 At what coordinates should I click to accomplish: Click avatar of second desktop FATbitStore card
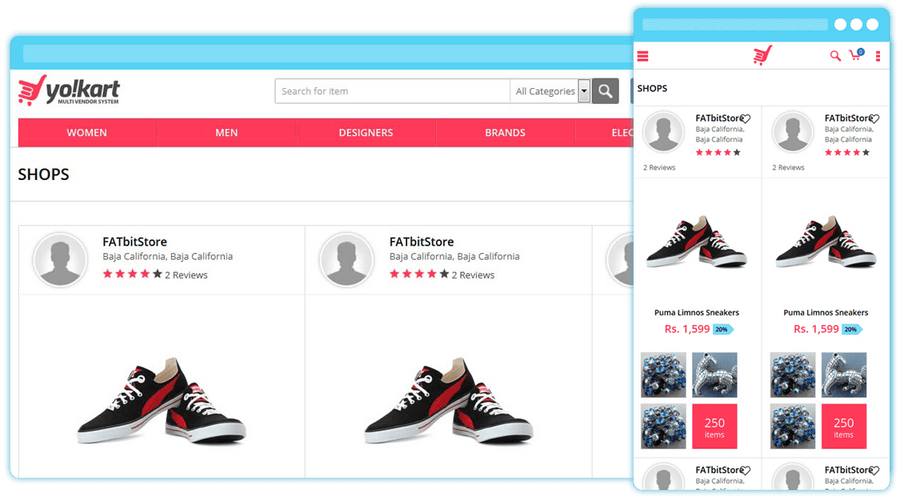click(347, 259)
